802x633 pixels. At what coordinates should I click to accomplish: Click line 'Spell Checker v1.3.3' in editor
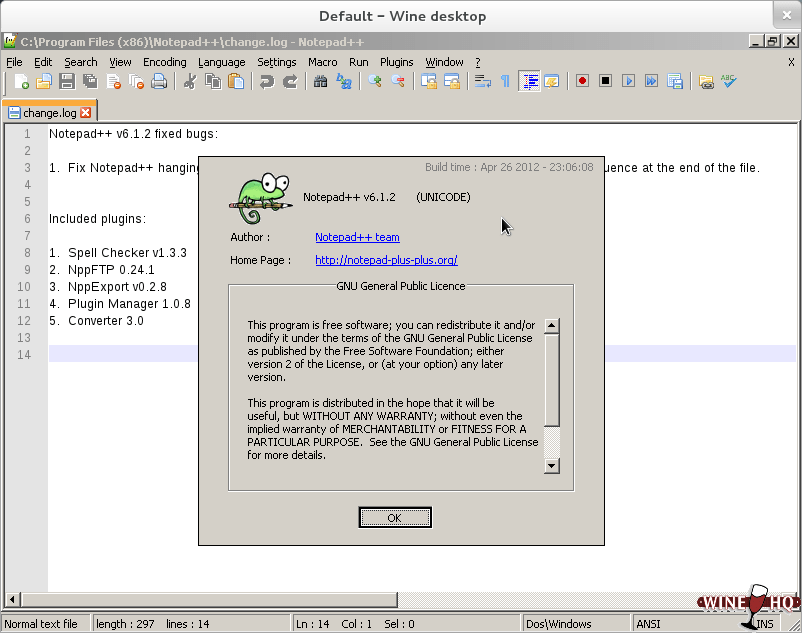click(127, 253)
